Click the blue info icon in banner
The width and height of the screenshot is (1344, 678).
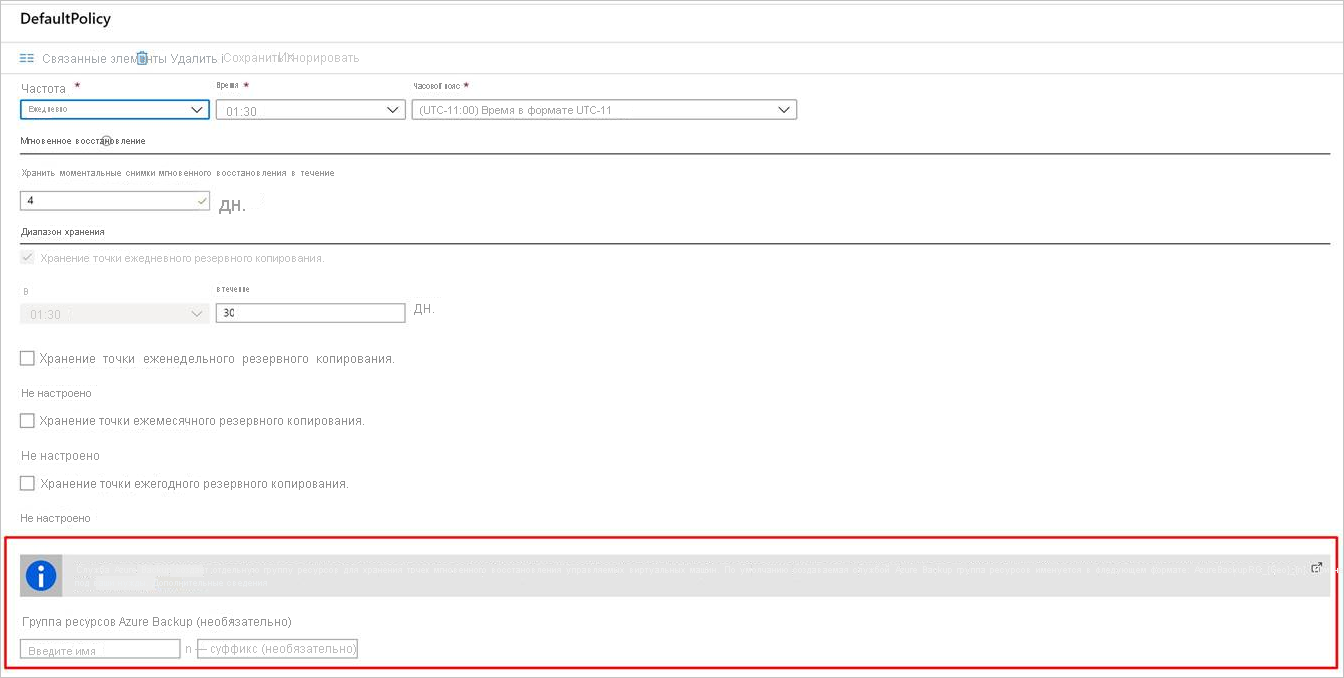41,576
